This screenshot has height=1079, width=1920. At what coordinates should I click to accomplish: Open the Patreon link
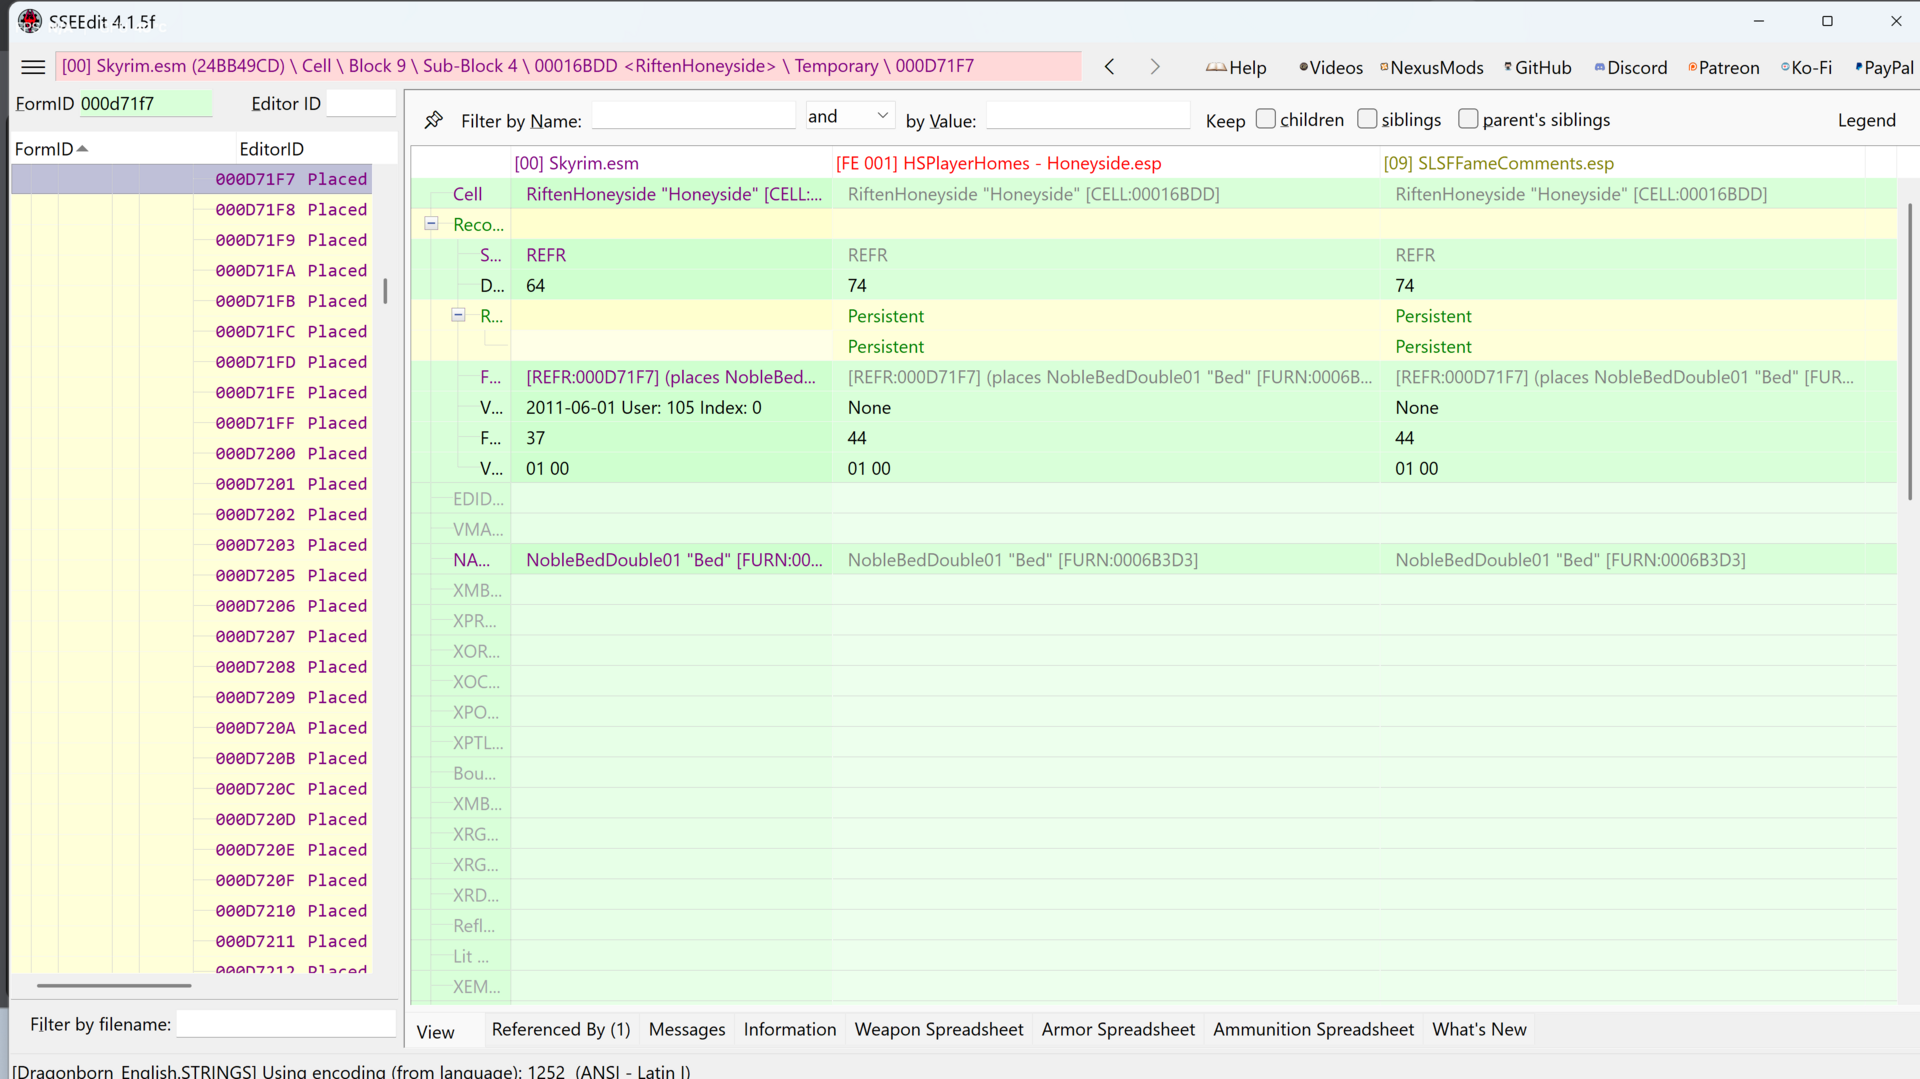click(1724, 67)
